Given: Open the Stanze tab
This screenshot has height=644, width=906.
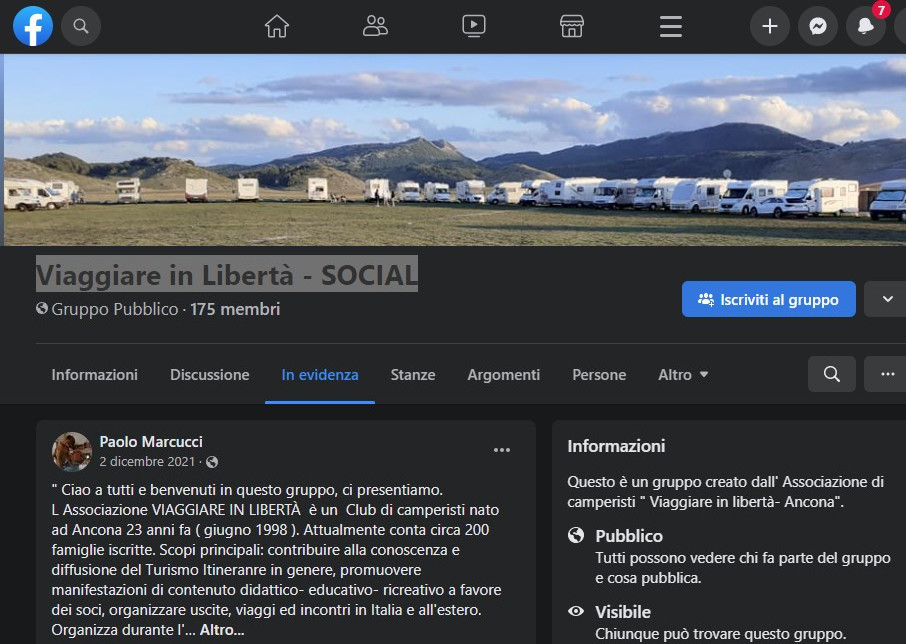Looking at the screenshot, I should point(413,375).
